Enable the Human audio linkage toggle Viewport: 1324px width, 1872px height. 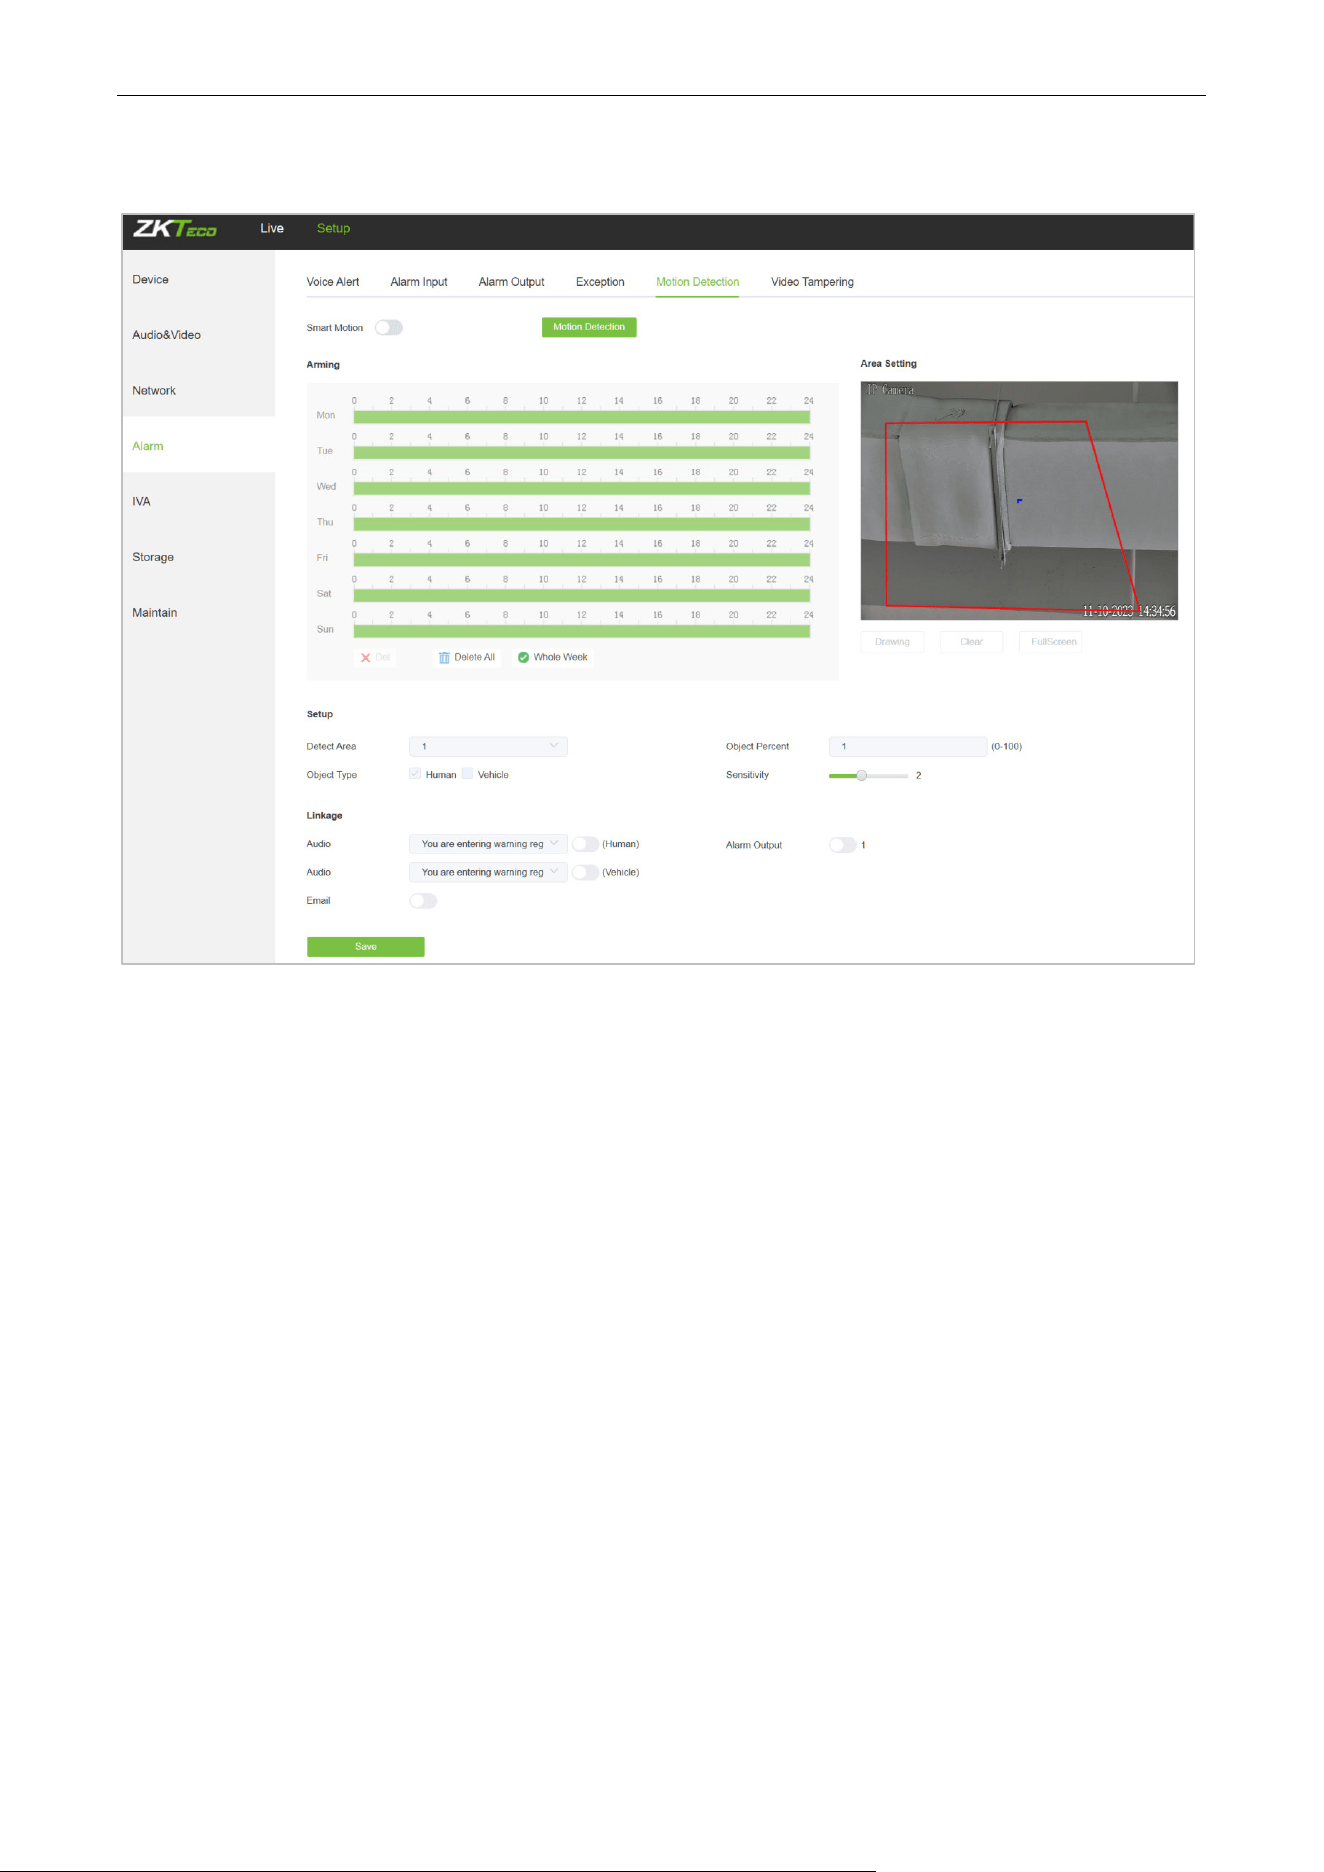[585, 844]
